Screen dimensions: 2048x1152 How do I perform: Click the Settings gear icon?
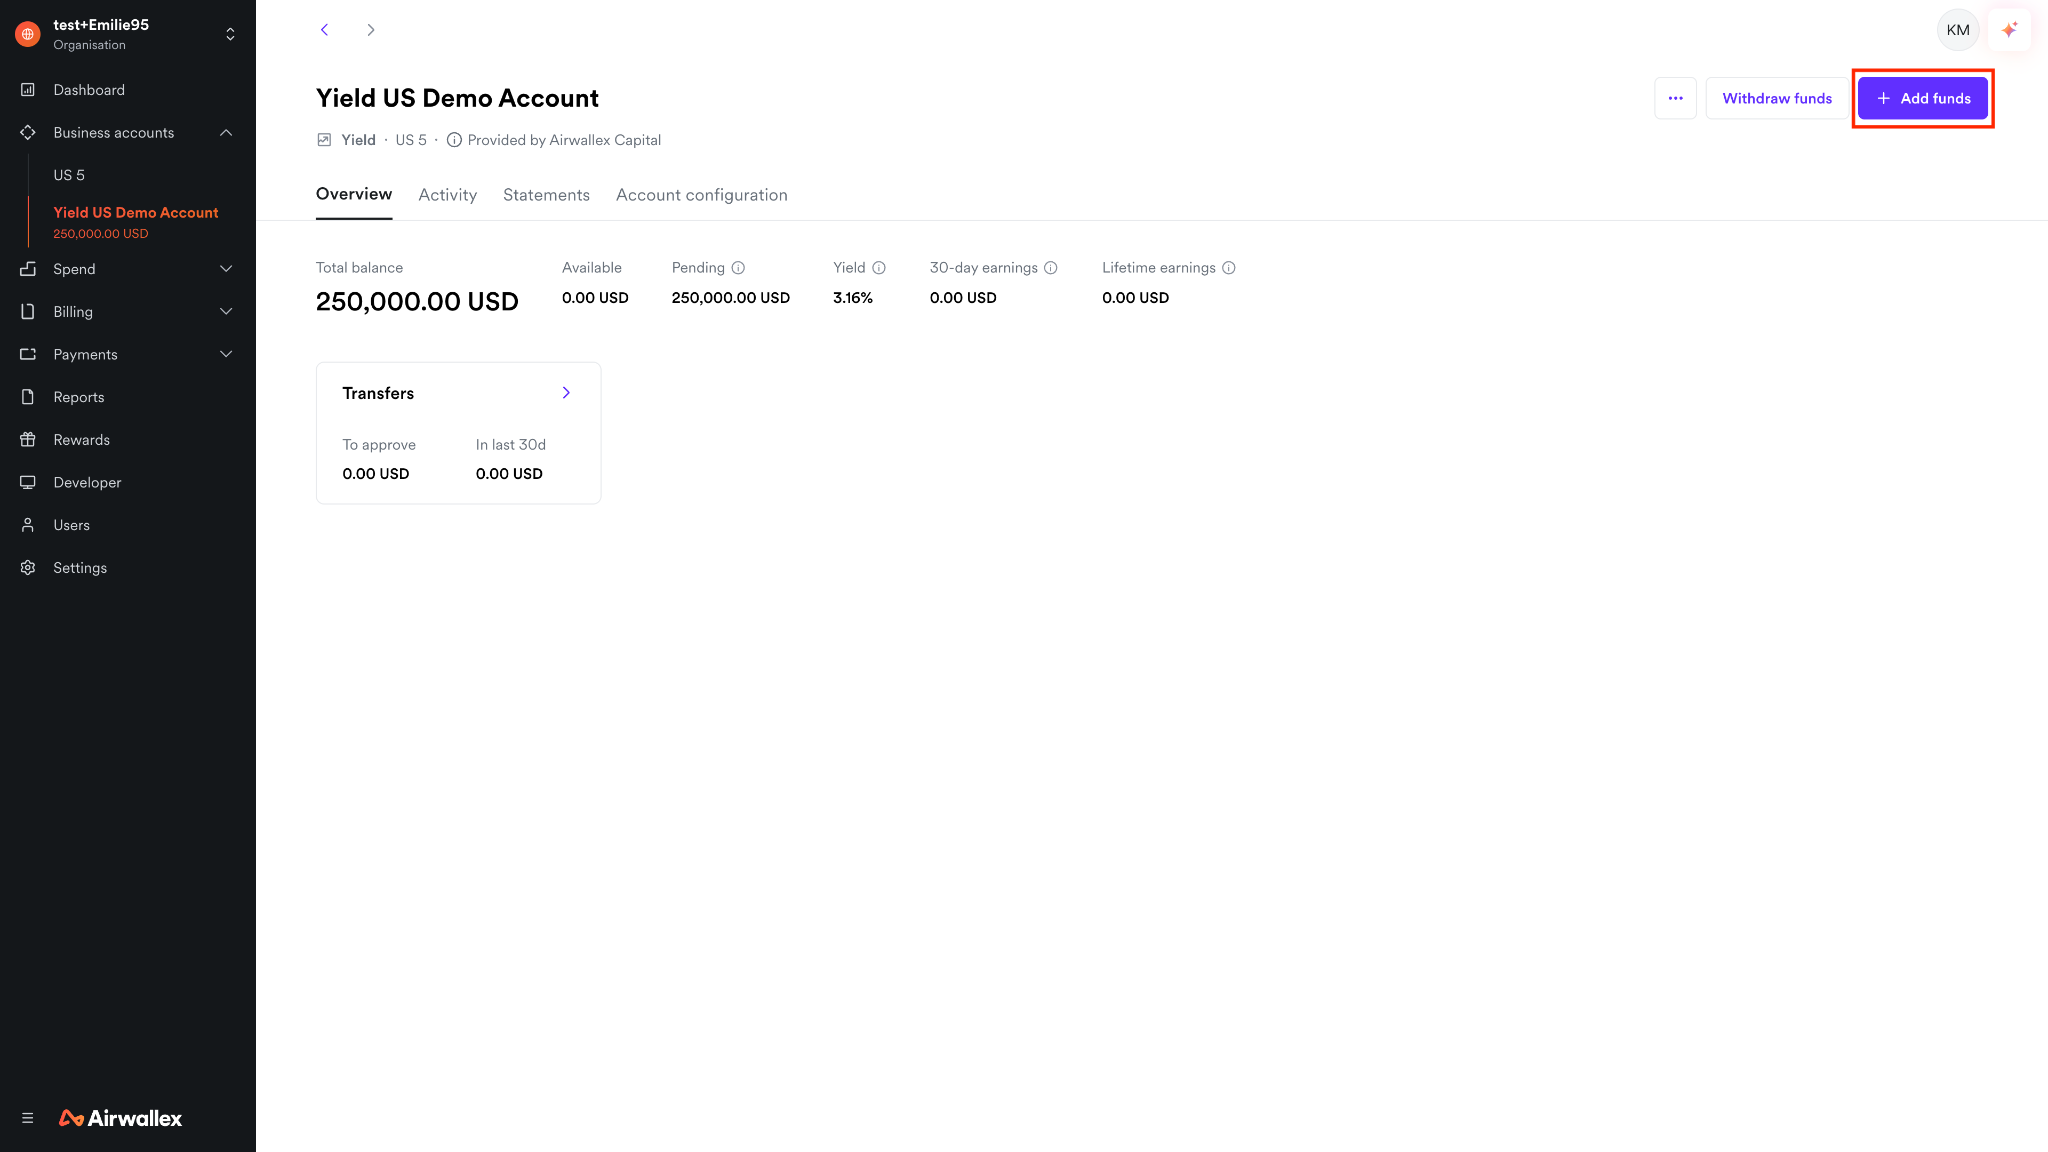coord(28,568)
